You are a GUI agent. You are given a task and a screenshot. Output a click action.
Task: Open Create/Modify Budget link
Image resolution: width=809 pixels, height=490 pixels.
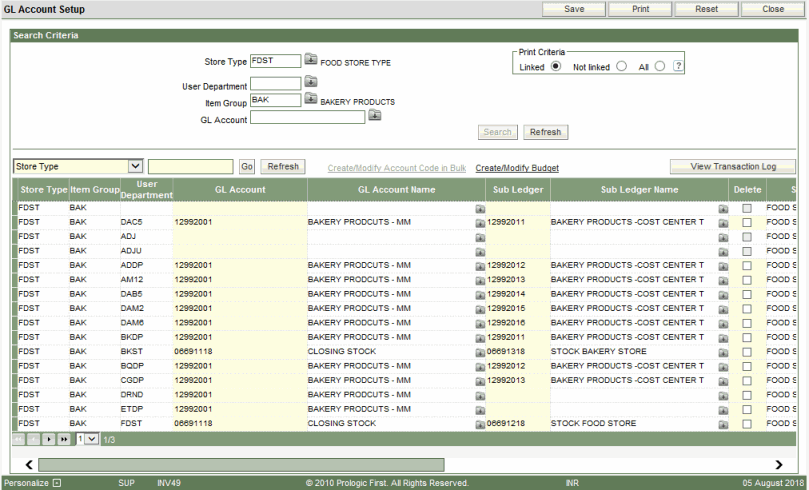point(517,168)
